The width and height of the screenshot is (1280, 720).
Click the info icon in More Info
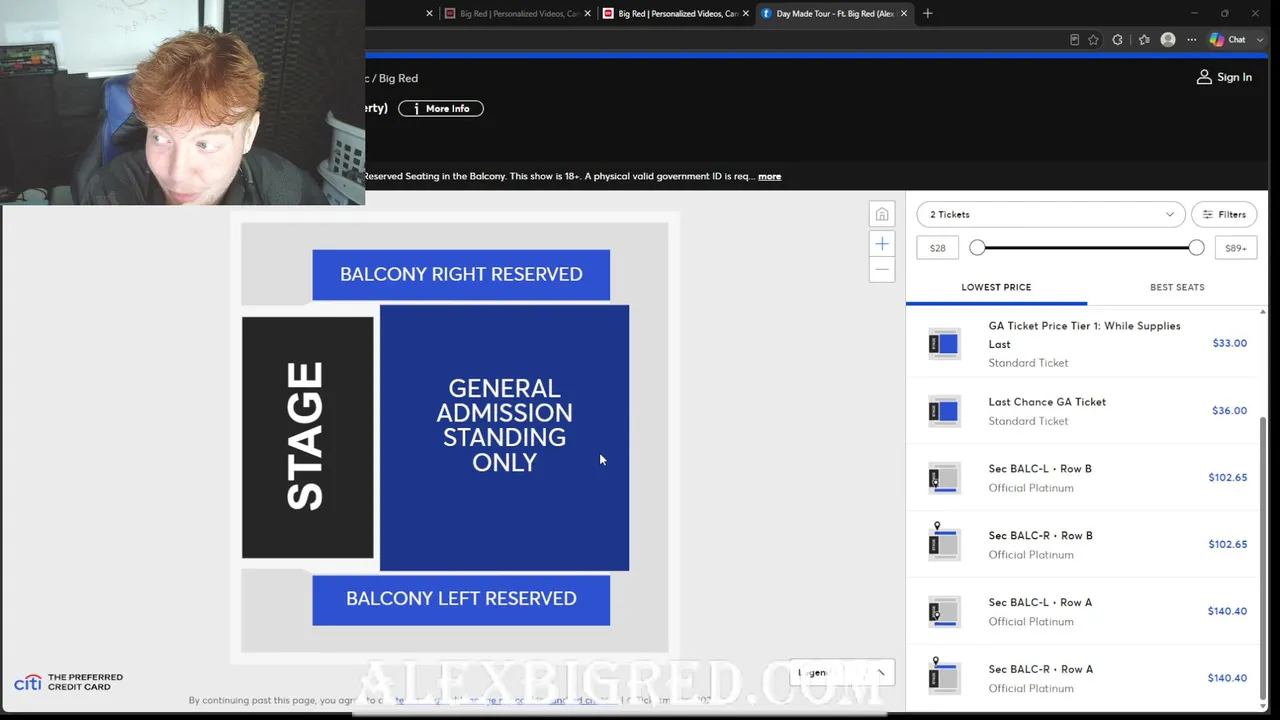pos(416,108)
